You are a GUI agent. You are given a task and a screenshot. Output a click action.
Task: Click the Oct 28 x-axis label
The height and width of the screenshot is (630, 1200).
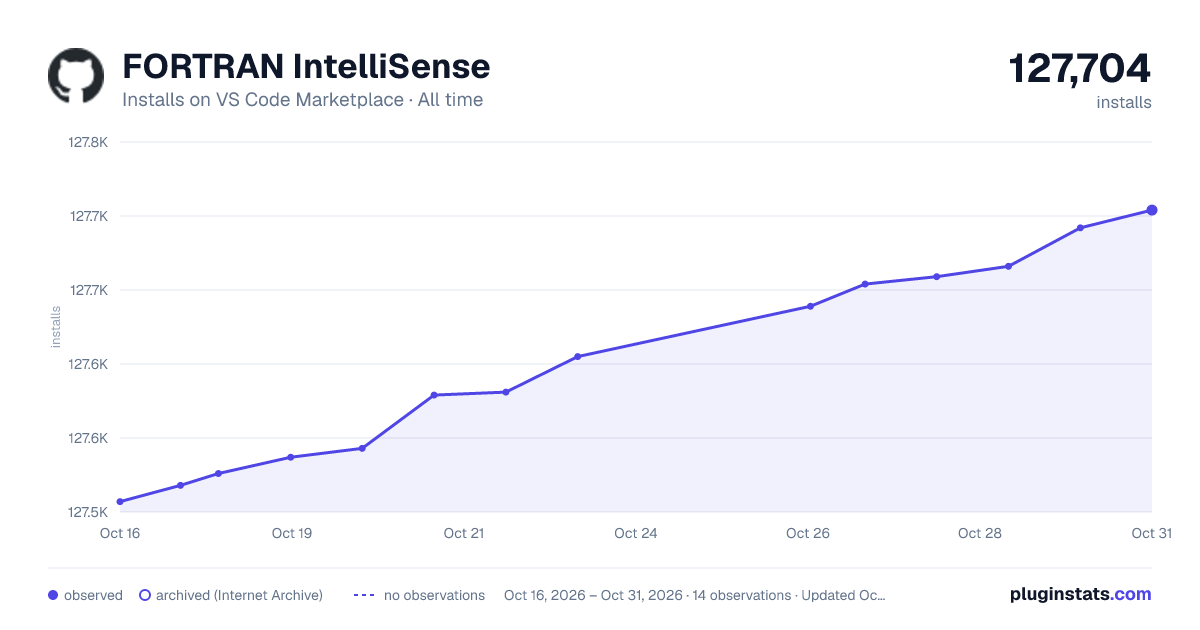coord(980,533)
